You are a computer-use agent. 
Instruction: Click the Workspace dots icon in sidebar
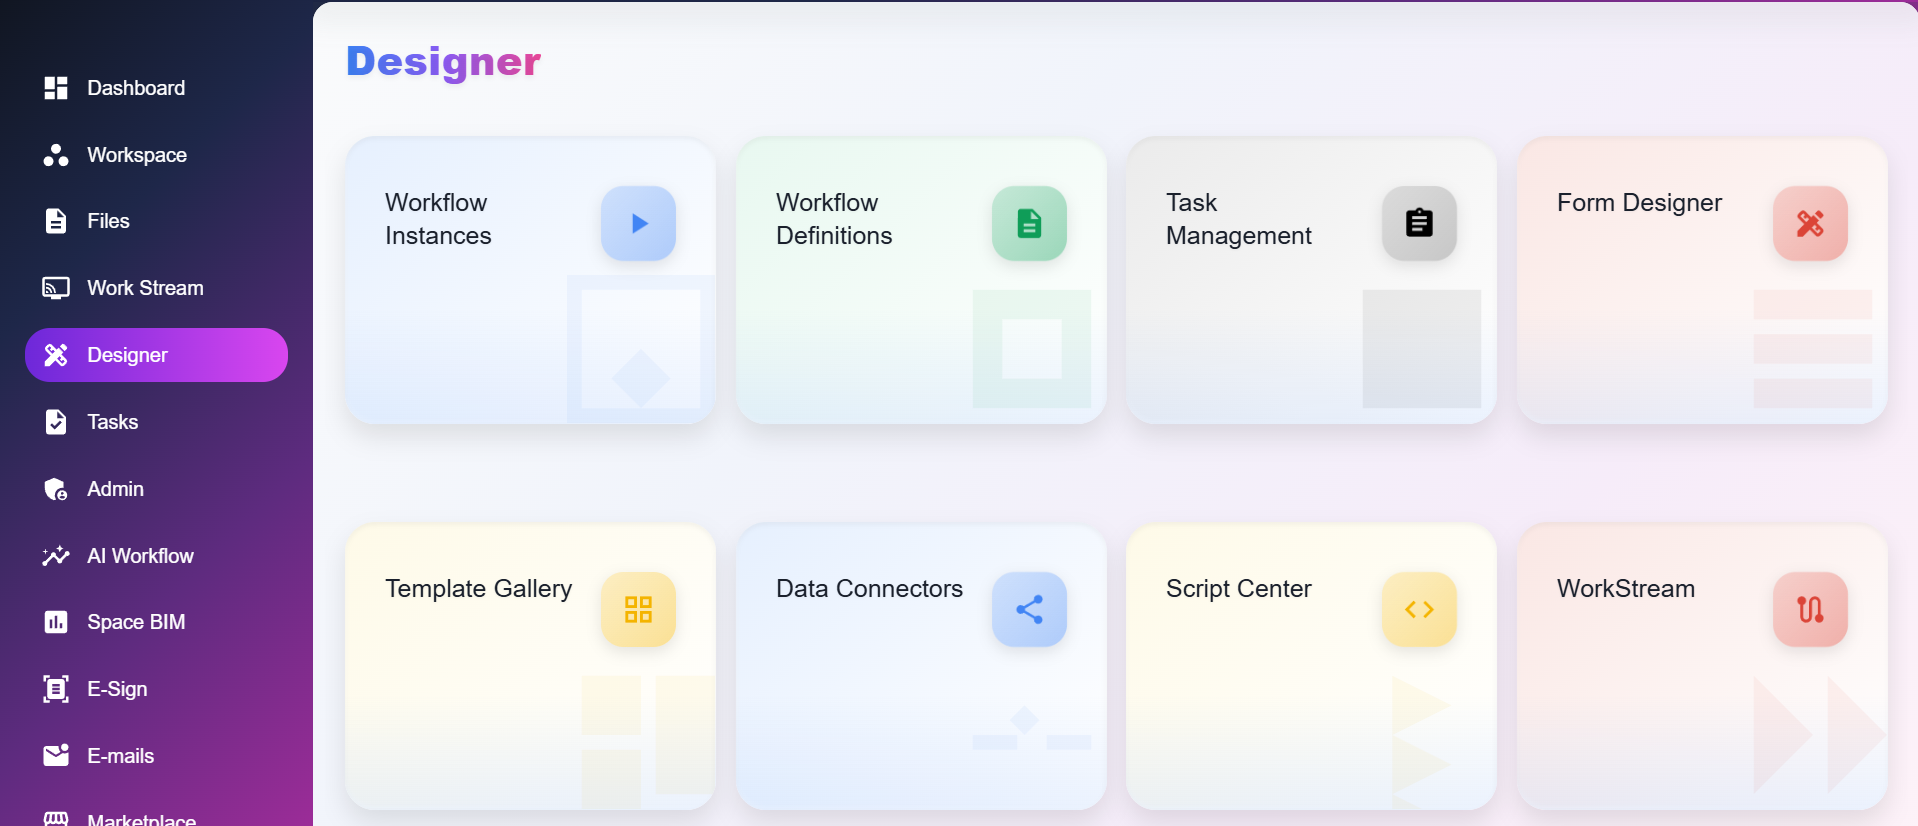pos(56,155)
